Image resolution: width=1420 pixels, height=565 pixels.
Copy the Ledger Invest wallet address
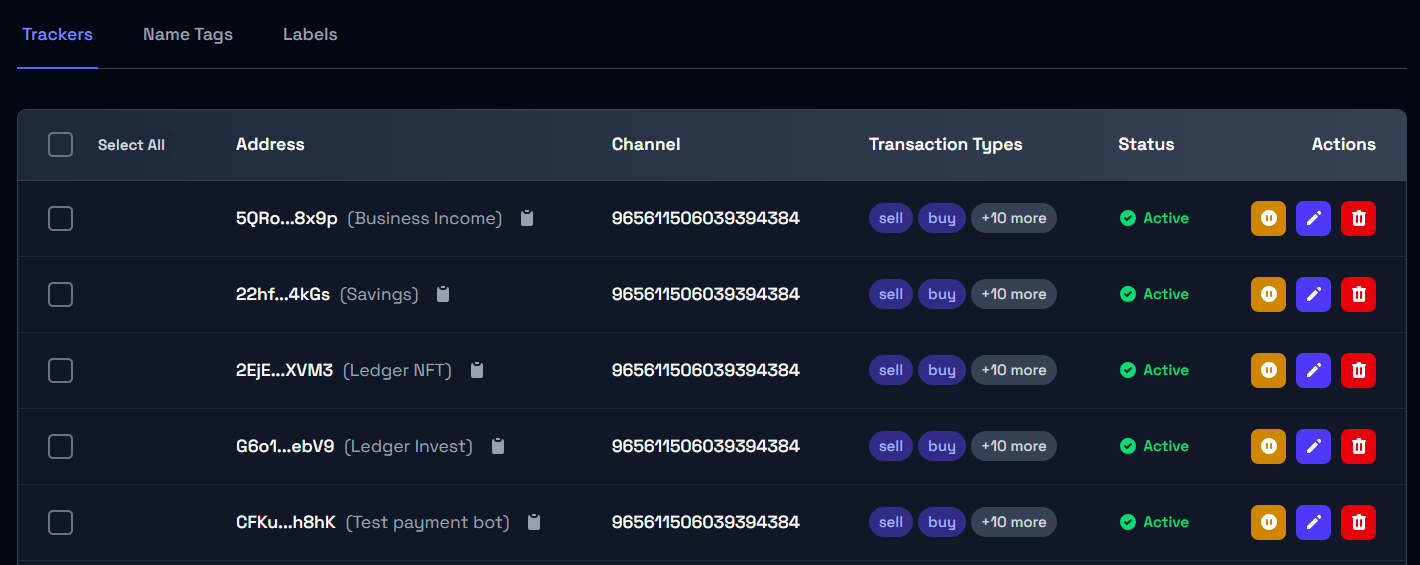point(498,446)
